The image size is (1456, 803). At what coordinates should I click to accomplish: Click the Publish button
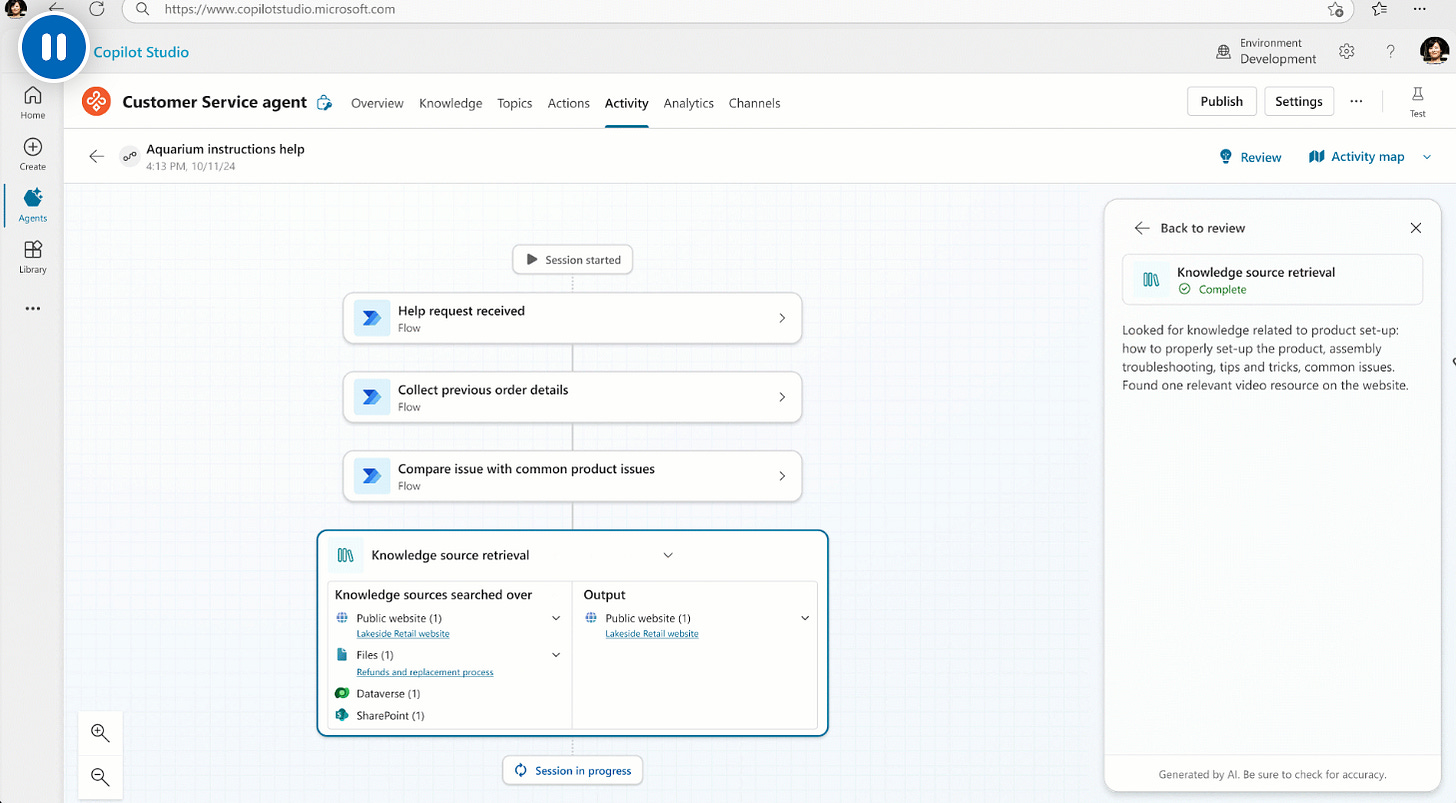tap(1221, 101)
